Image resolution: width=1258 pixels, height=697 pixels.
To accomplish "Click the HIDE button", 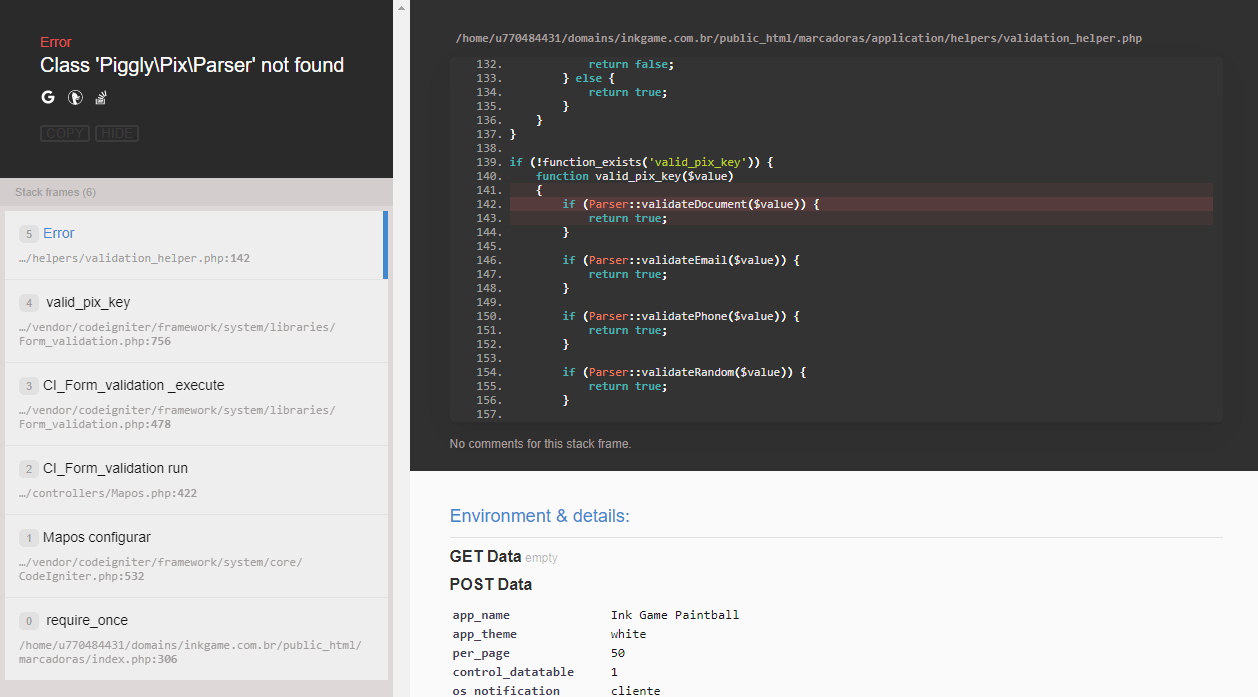I will [x=117, y=133].
